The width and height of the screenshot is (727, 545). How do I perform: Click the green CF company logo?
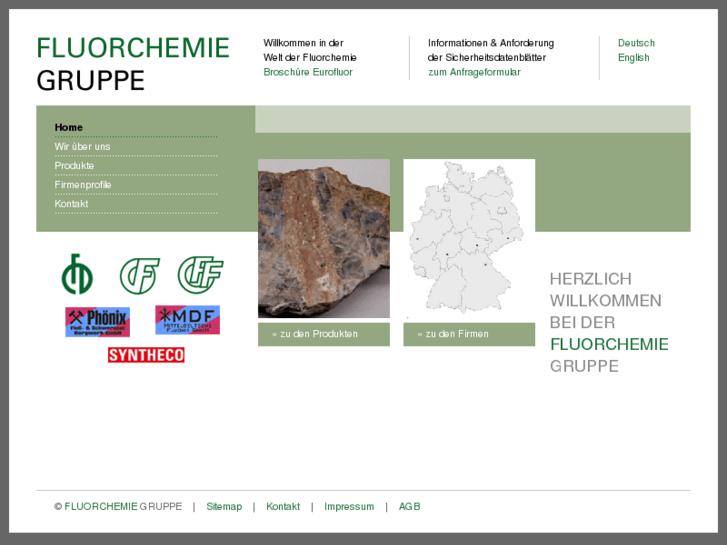140,276
